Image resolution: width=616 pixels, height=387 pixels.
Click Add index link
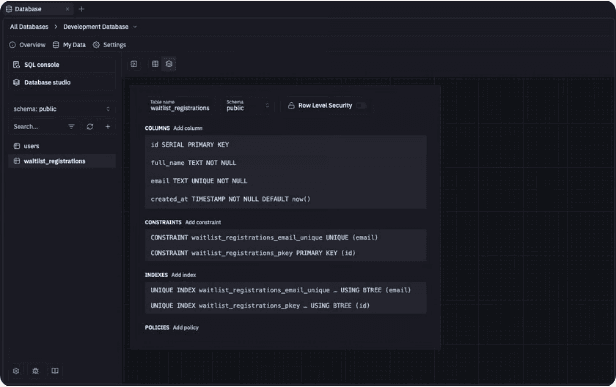tap(183, 275)
